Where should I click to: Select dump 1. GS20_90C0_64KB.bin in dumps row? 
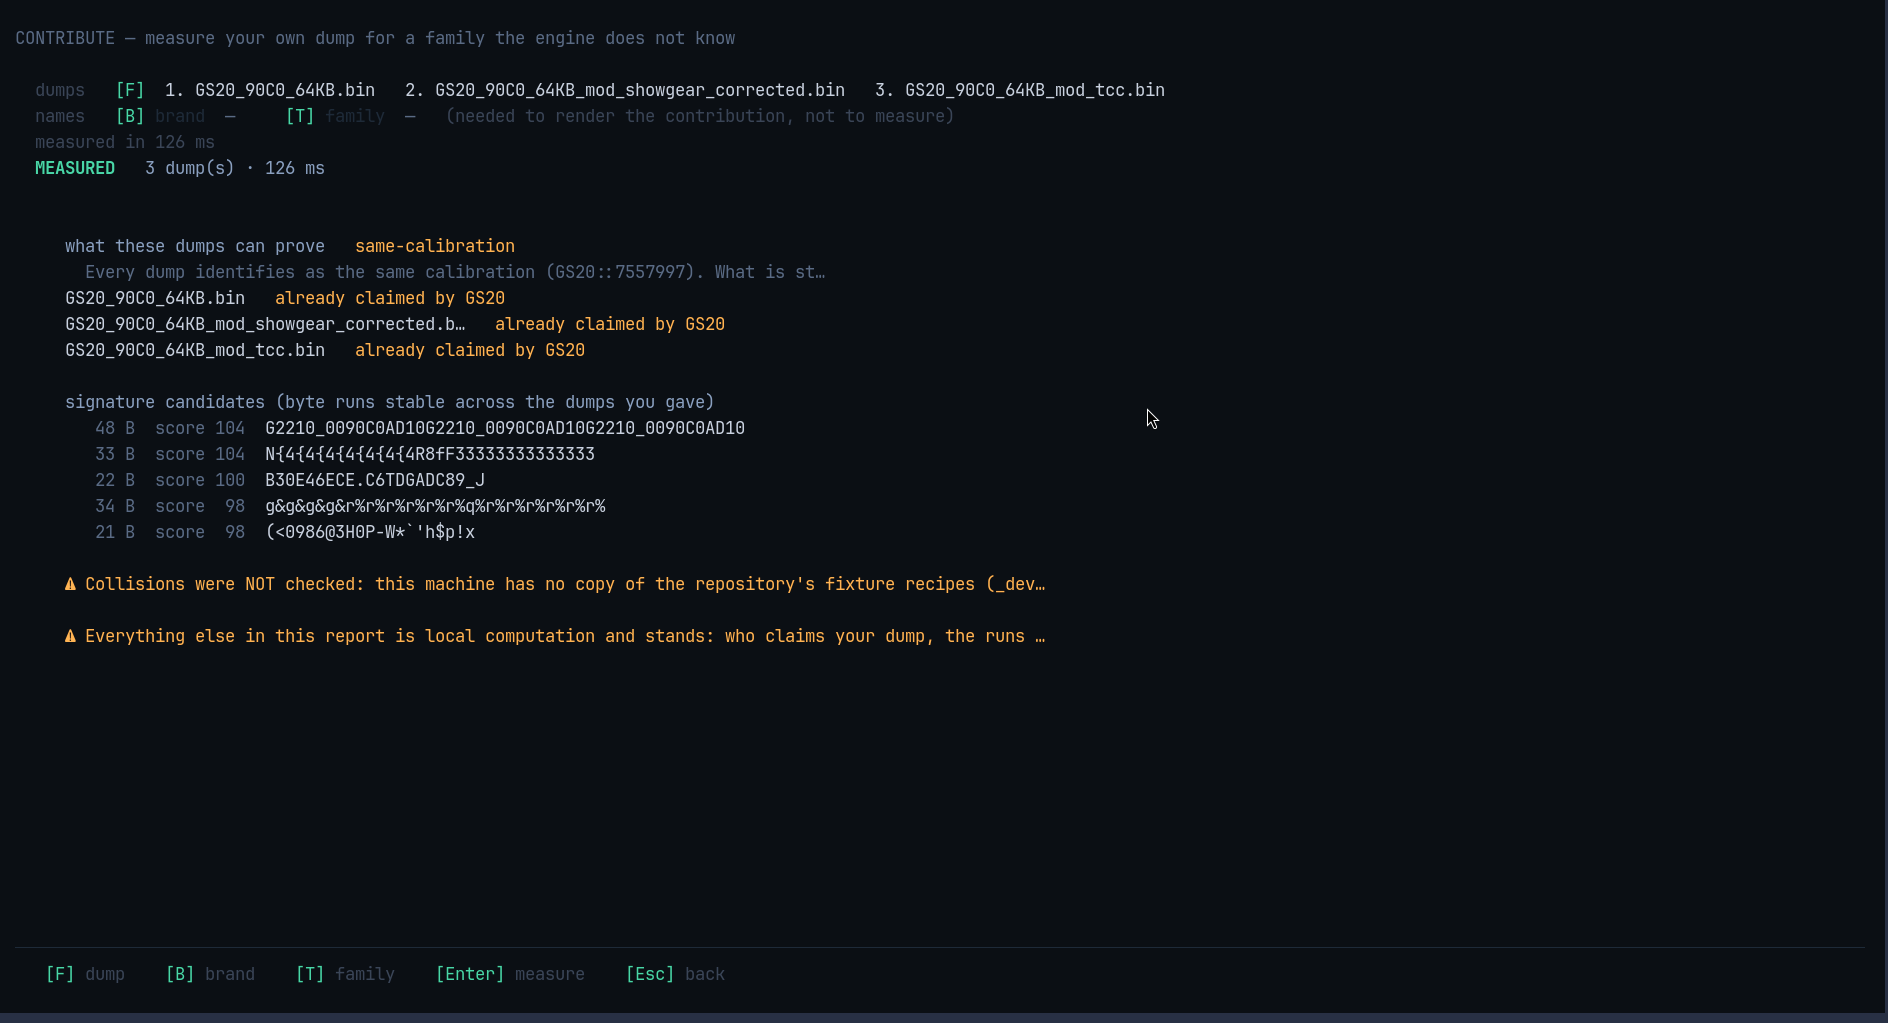[x=270, y=90]
